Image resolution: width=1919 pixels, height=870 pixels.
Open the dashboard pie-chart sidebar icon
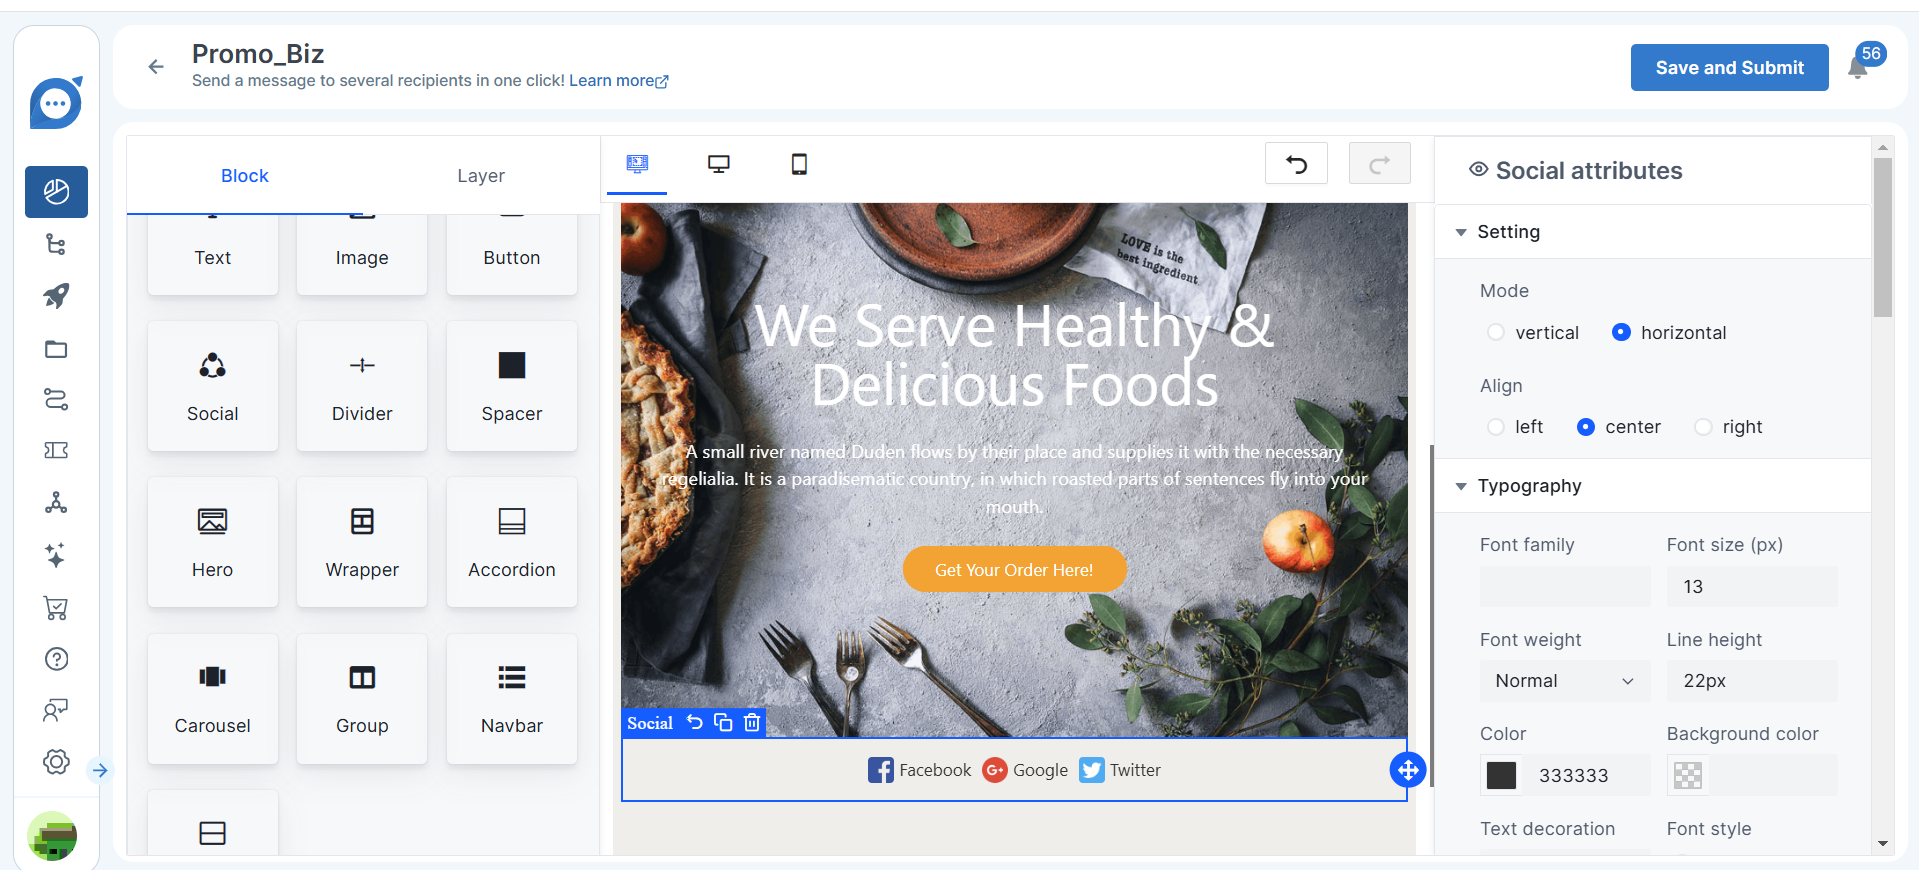click(56, 192)
